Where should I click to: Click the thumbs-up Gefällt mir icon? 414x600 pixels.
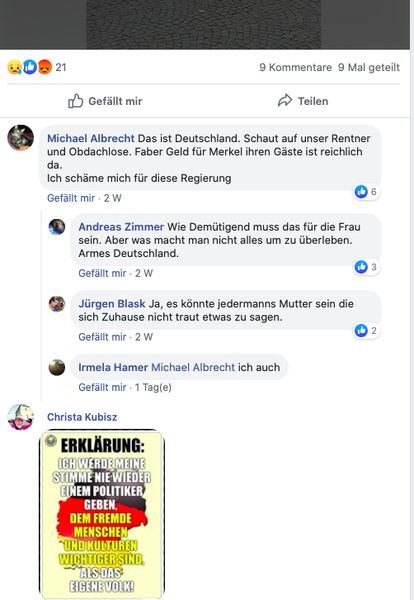pos(75,101)
